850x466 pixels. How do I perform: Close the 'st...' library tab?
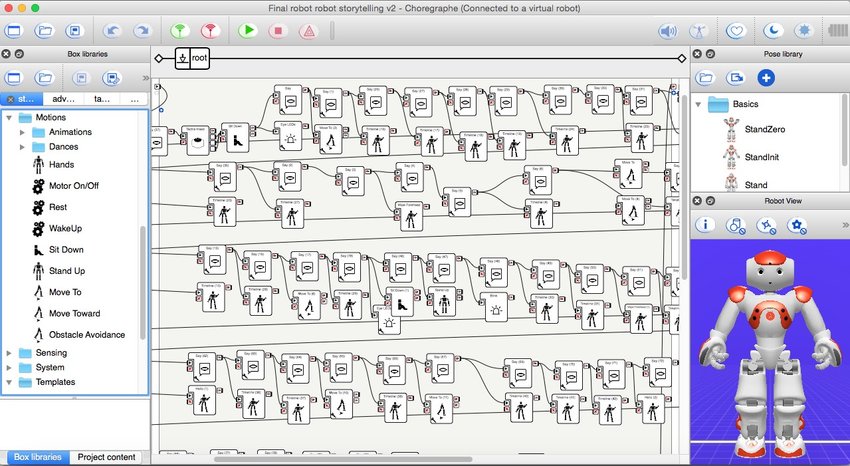(x=10, y=100)
